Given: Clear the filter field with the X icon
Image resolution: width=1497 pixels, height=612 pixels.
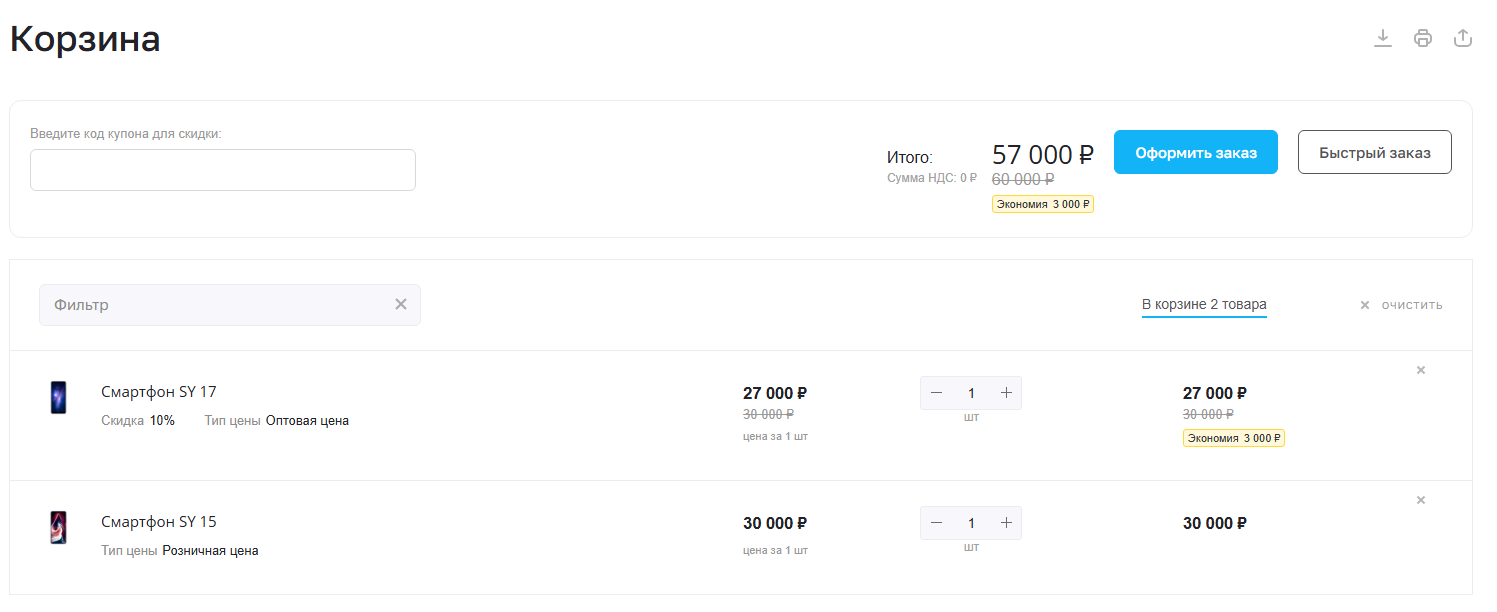Looking at the screenshot, I should (x=401, y=304).
